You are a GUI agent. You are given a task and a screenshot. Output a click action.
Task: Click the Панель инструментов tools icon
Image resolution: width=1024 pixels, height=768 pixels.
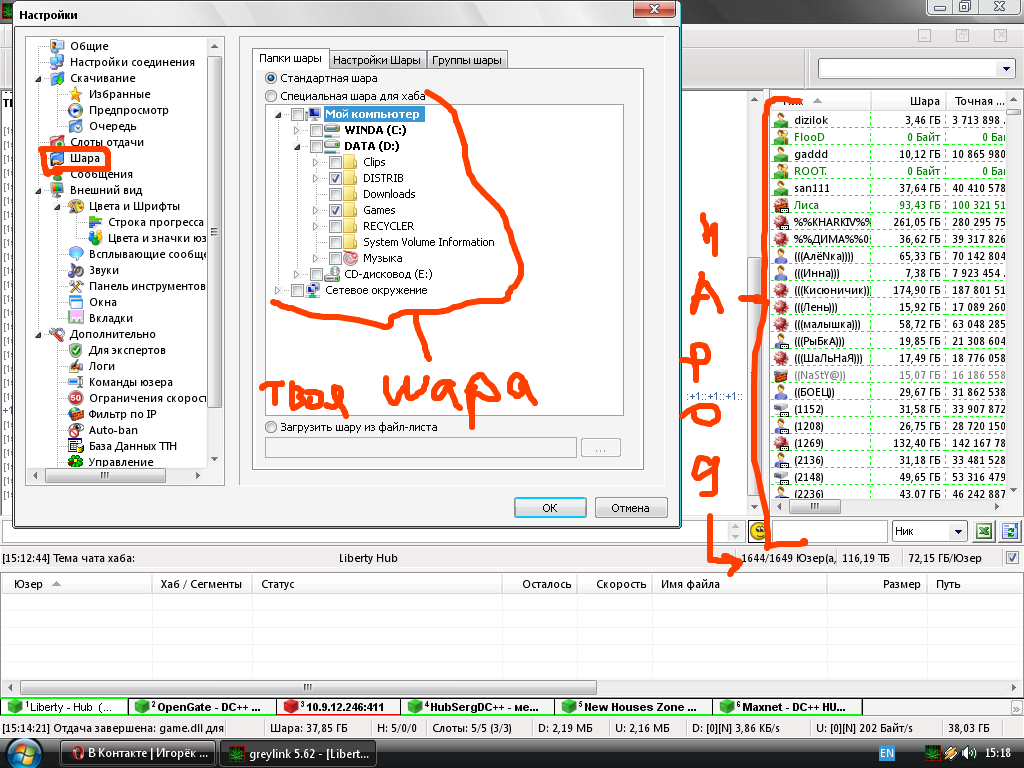76,286
